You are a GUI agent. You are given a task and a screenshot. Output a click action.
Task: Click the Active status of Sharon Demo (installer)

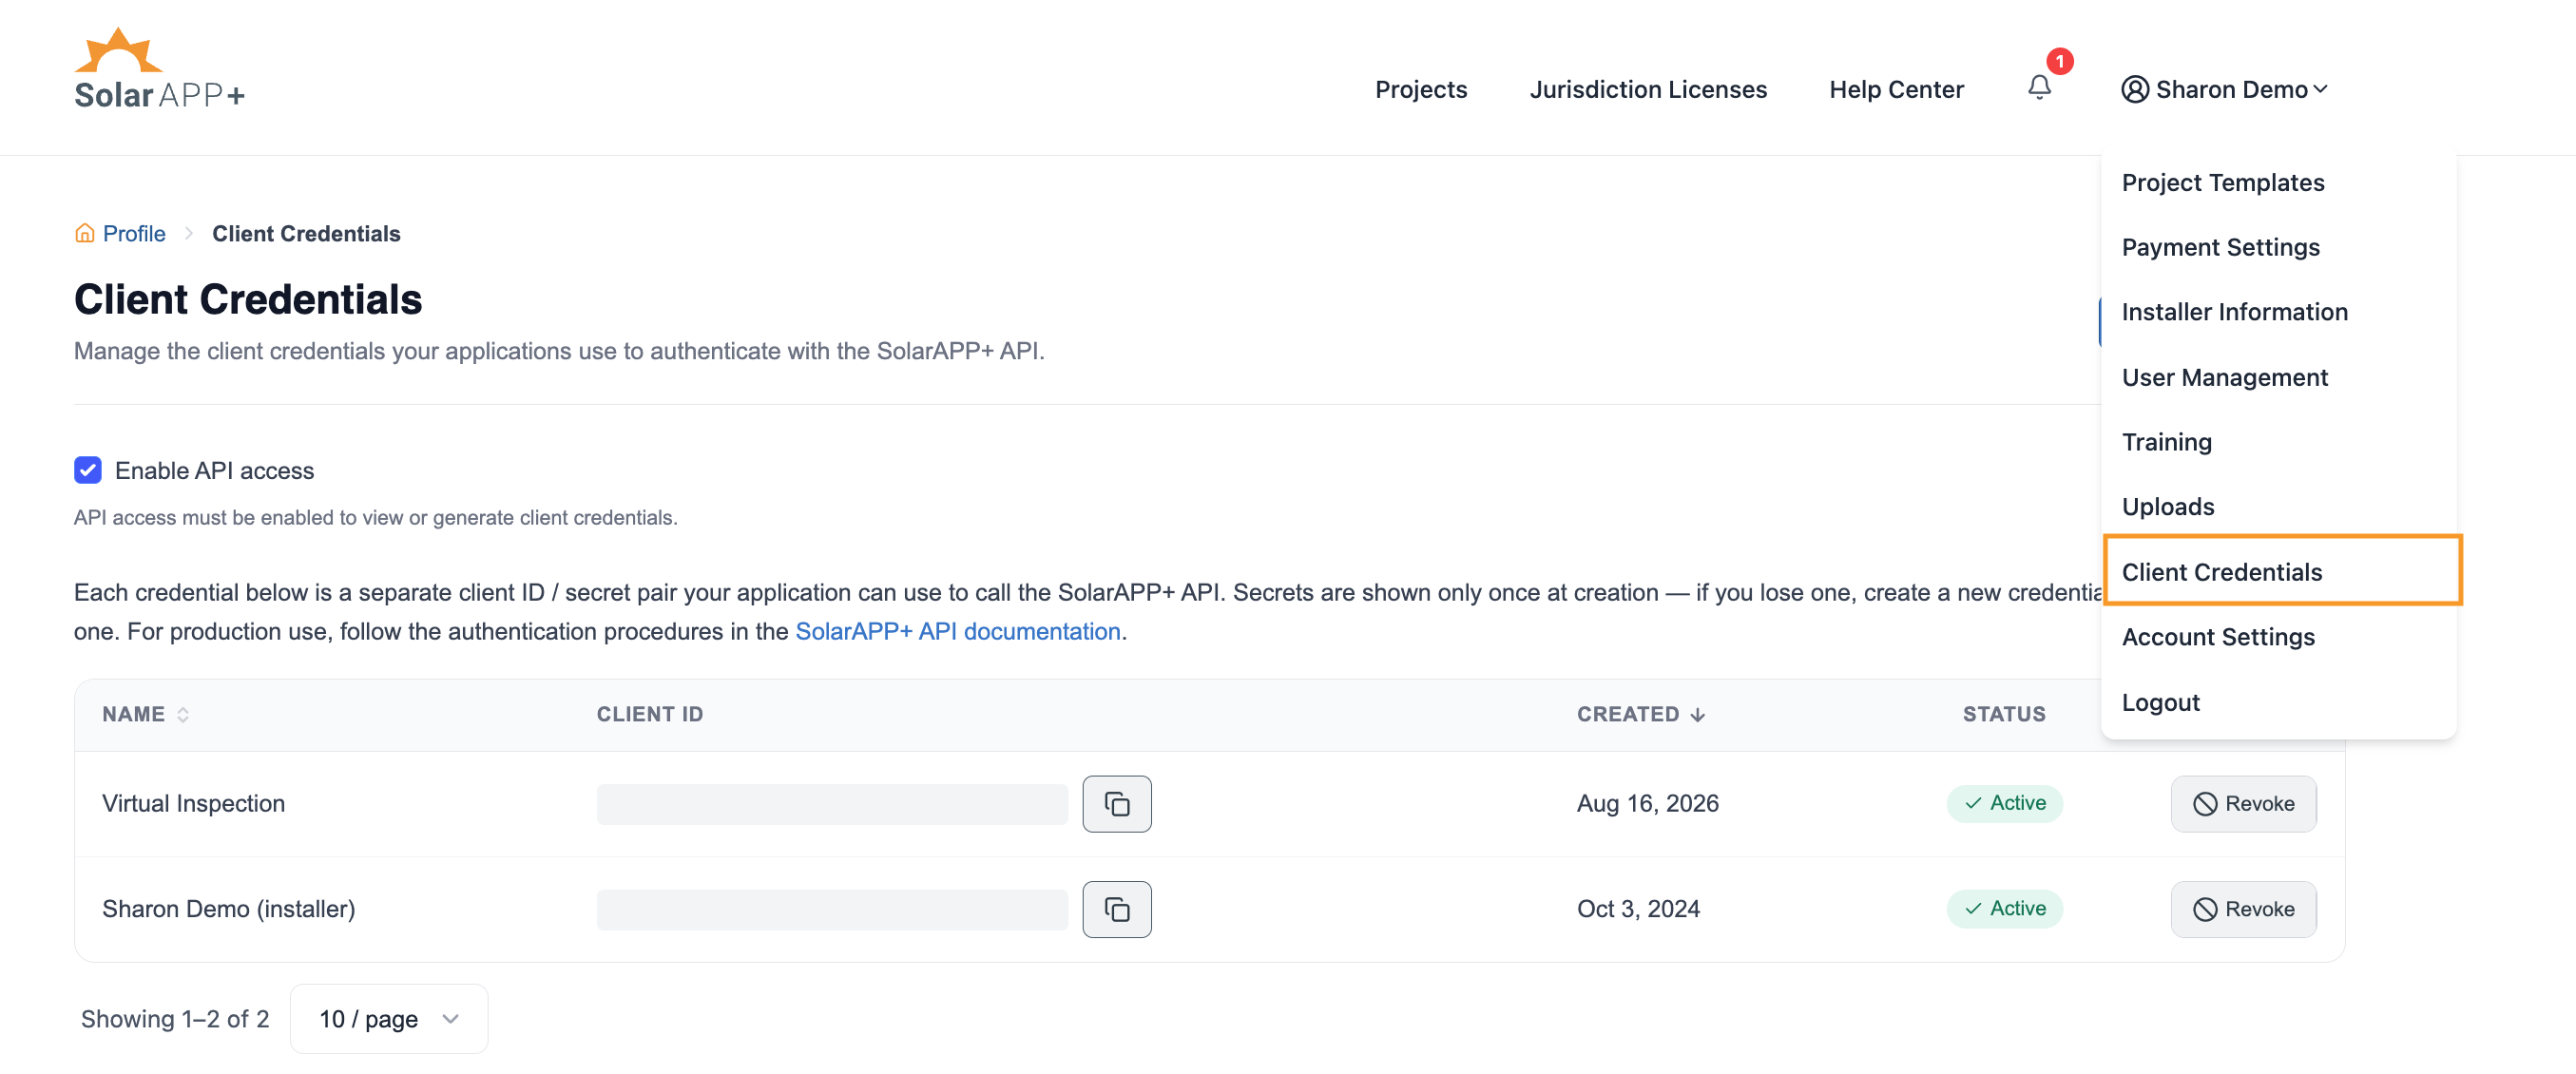coord(2004,908)
